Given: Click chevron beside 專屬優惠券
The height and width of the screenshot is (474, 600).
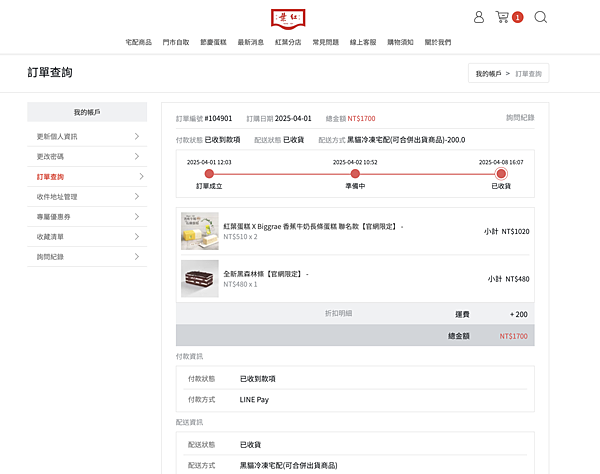Looking at the screenshot, I should [137, 217].
